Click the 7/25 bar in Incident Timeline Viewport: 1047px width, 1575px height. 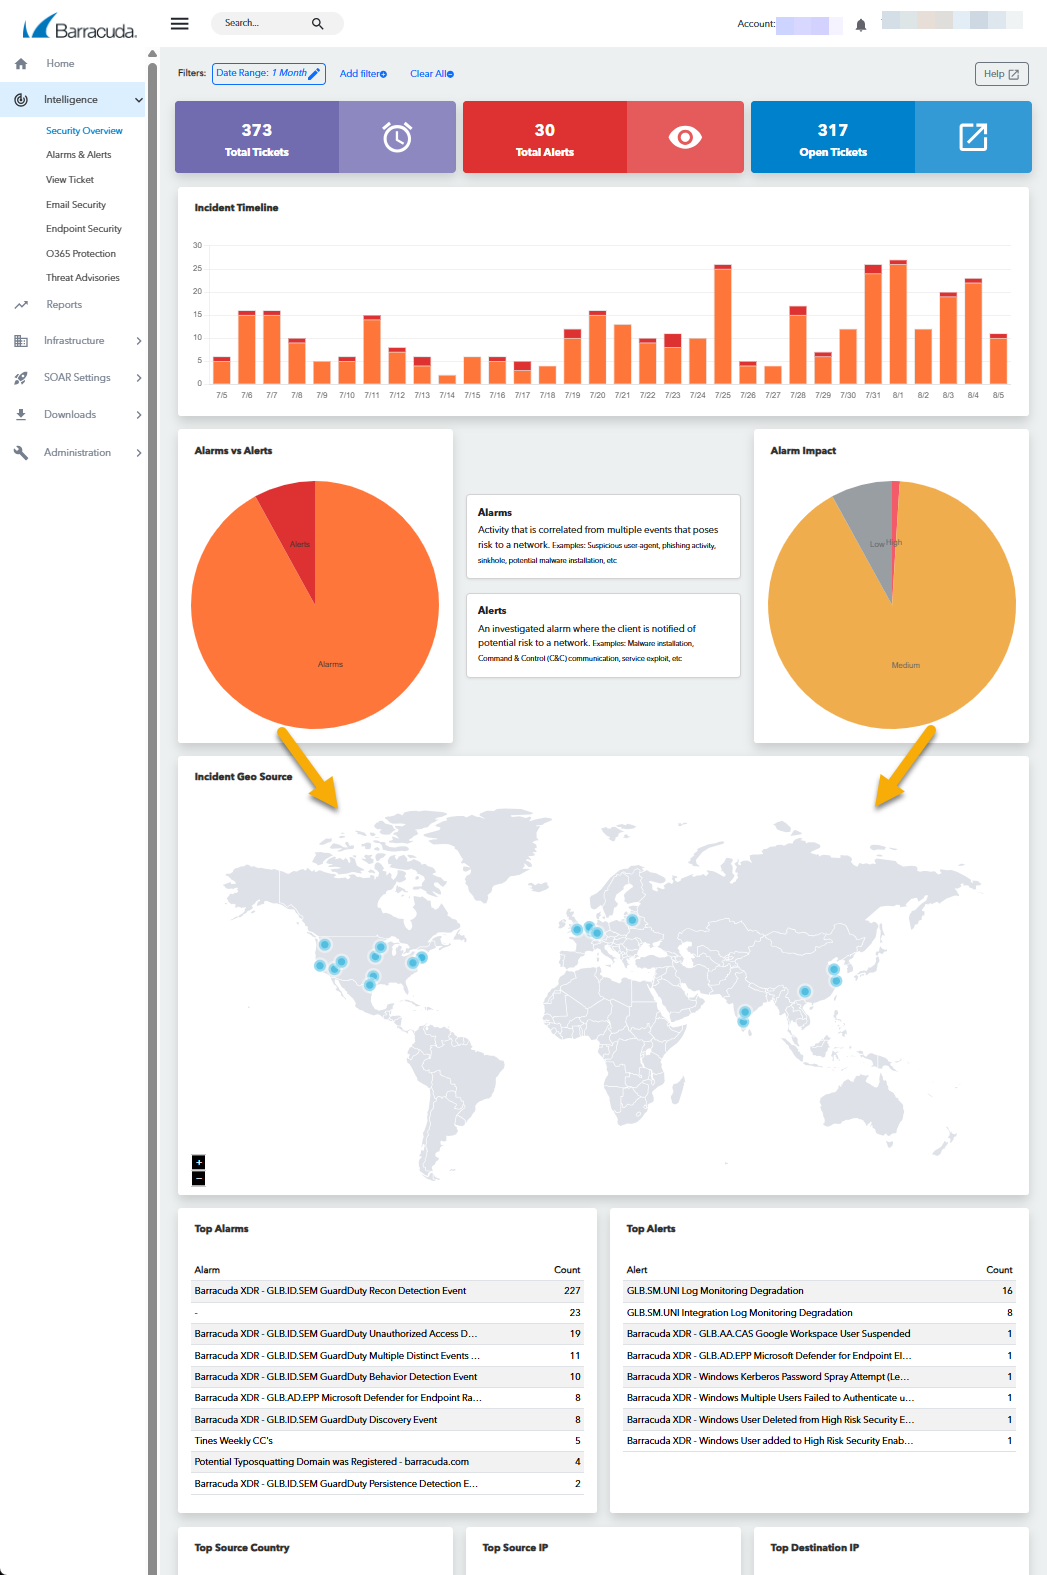tap(722, 324)
